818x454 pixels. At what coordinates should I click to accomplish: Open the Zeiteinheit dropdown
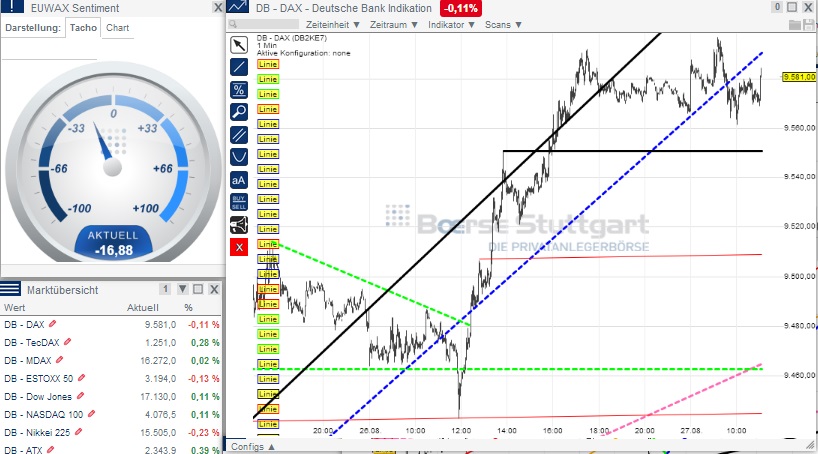click(x=333, y=25)
